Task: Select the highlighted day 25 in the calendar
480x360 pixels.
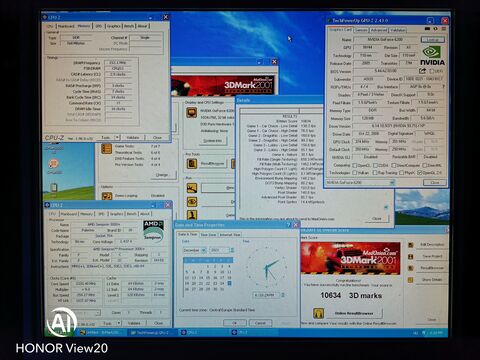Action: 229,283
